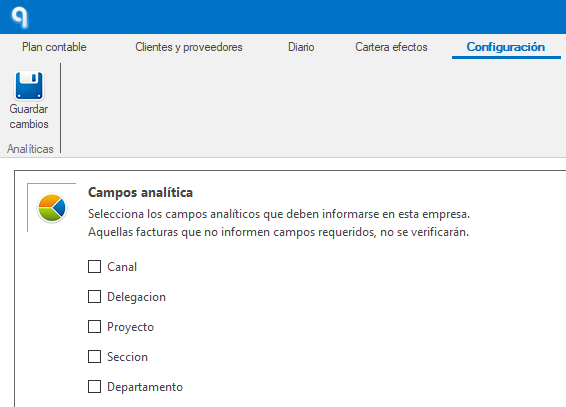566x407 pixels.
Task: Click the Analíticas ribbon group label
Action: coord(30,149)
